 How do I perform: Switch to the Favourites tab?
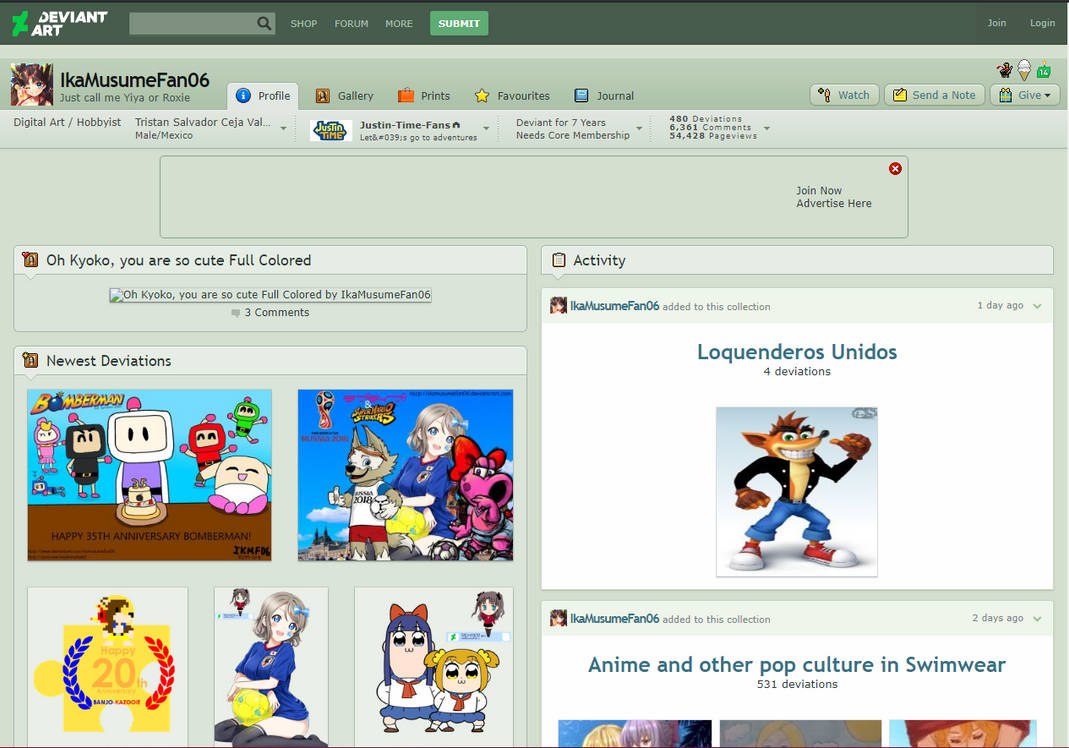[x=512, y=95]
